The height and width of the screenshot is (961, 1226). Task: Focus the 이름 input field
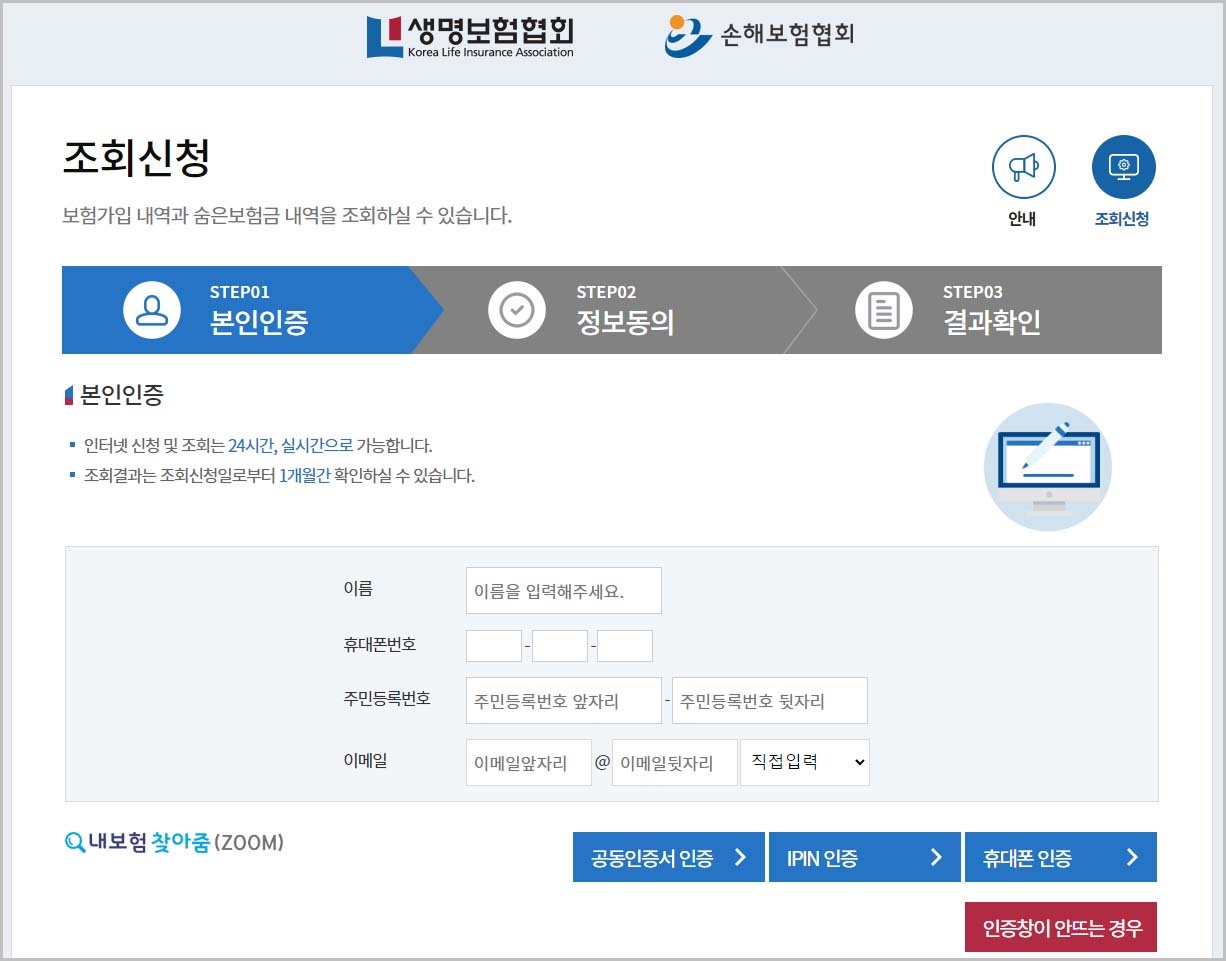click(x=564, y=591)
